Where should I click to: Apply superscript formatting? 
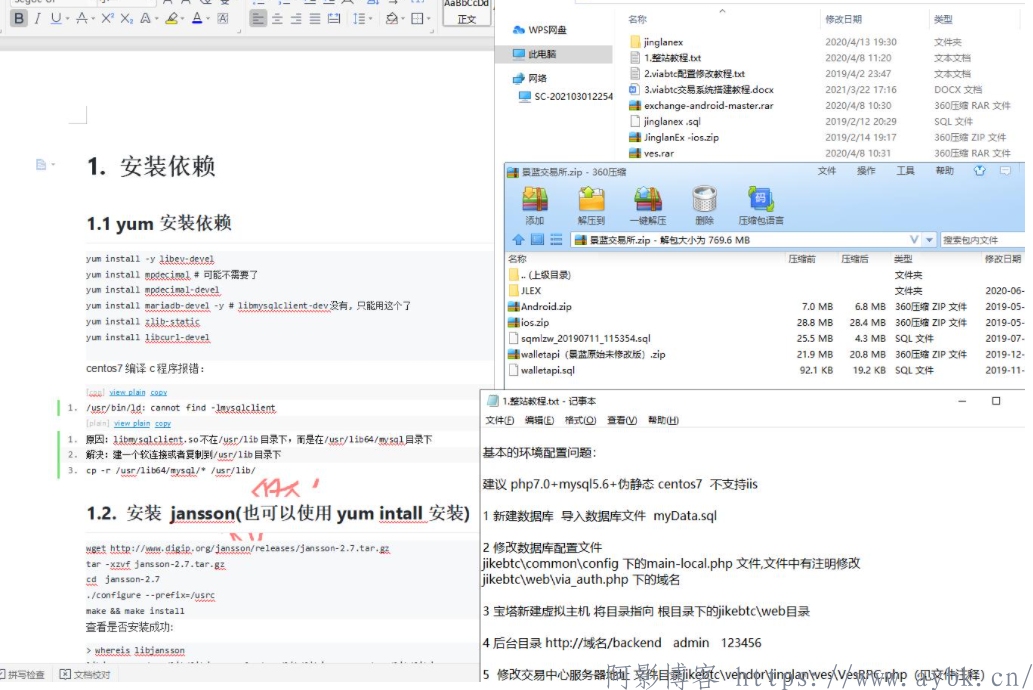[107, 18]
